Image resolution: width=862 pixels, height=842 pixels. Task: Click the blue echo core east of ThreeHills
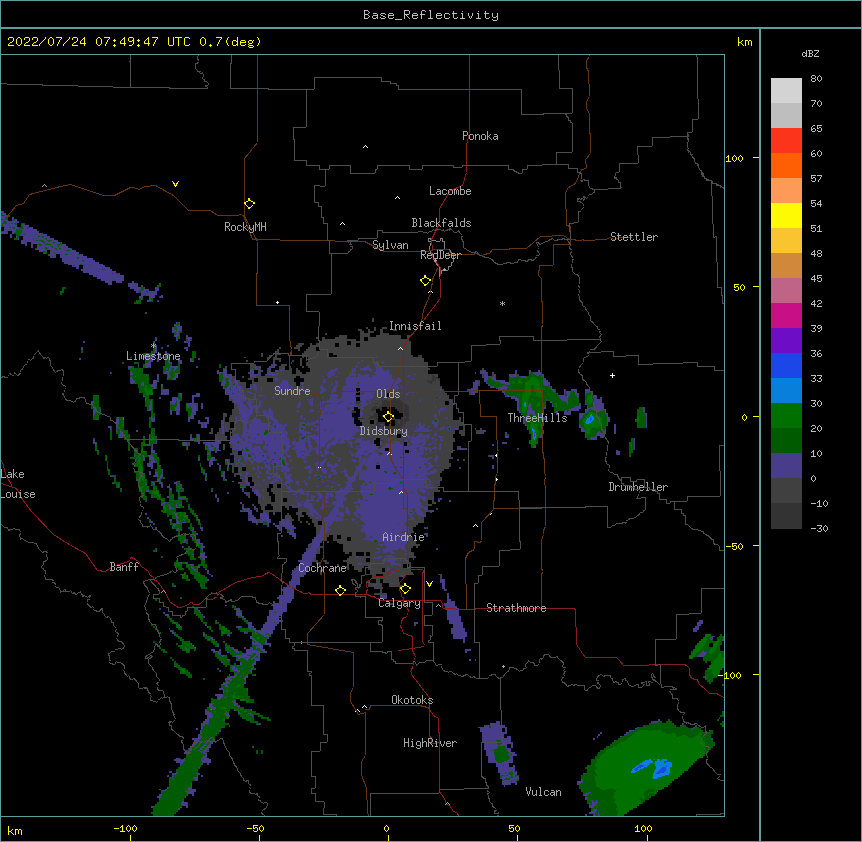(x=589, y=420)
